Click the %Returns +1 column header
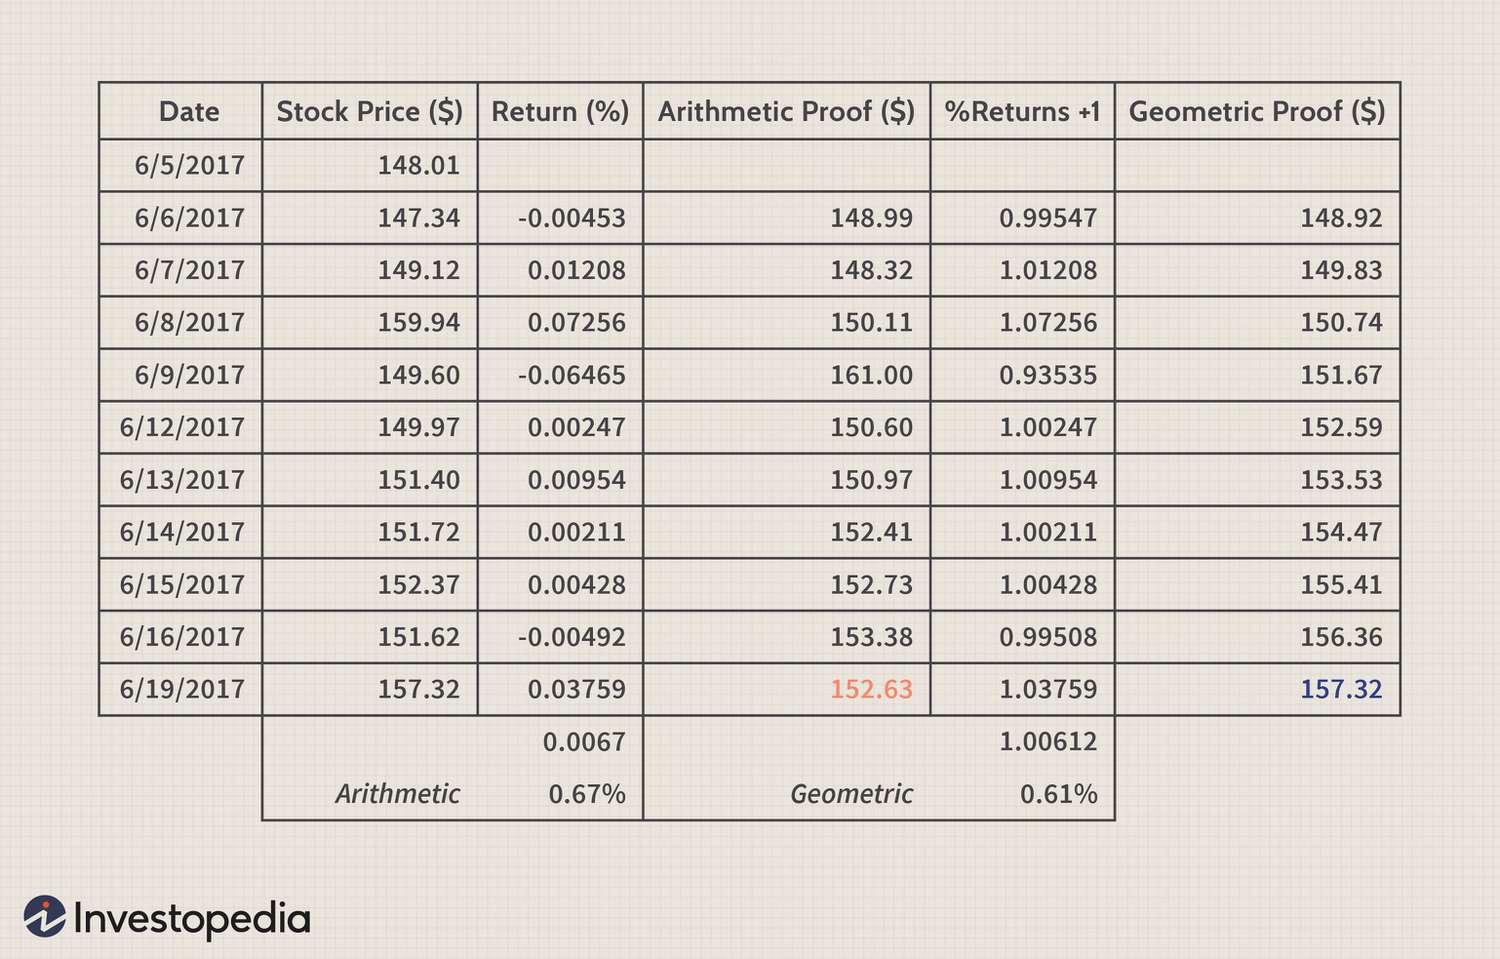Image resolution: width=1500 pixels, height=959 pixels. 1022,111
